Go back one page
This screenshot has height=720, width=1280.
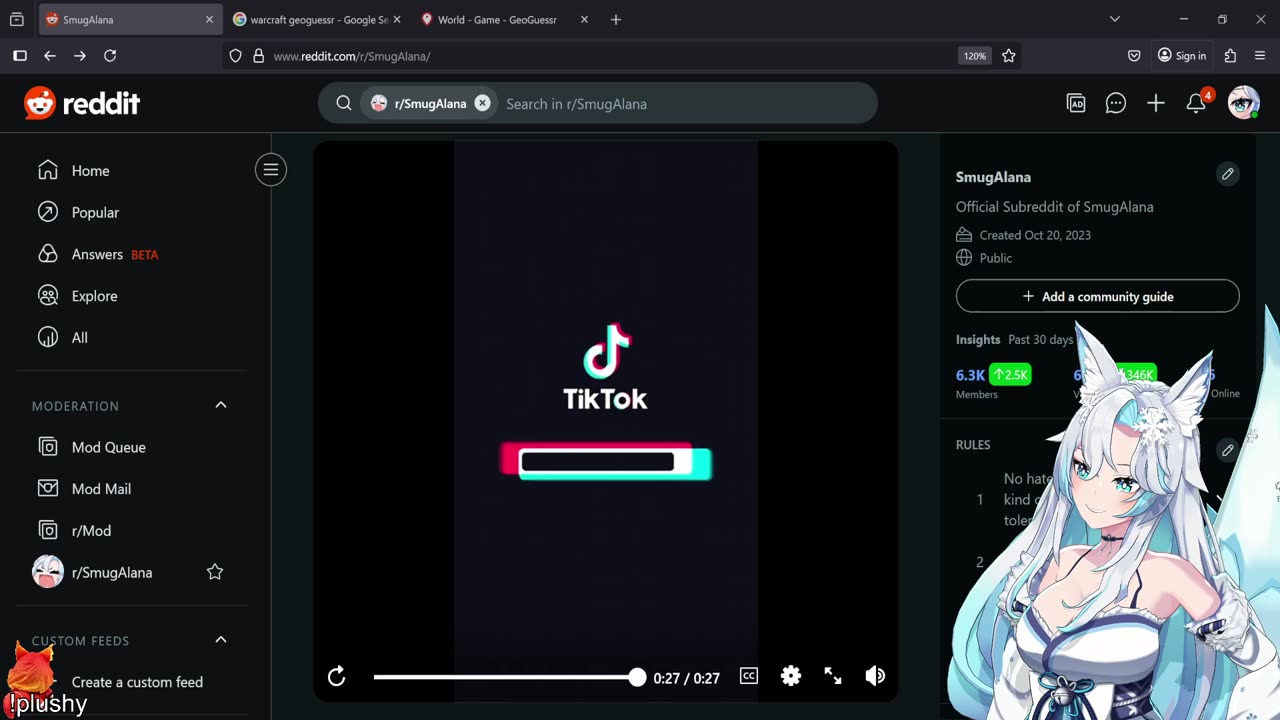click(x=50, y=56)
